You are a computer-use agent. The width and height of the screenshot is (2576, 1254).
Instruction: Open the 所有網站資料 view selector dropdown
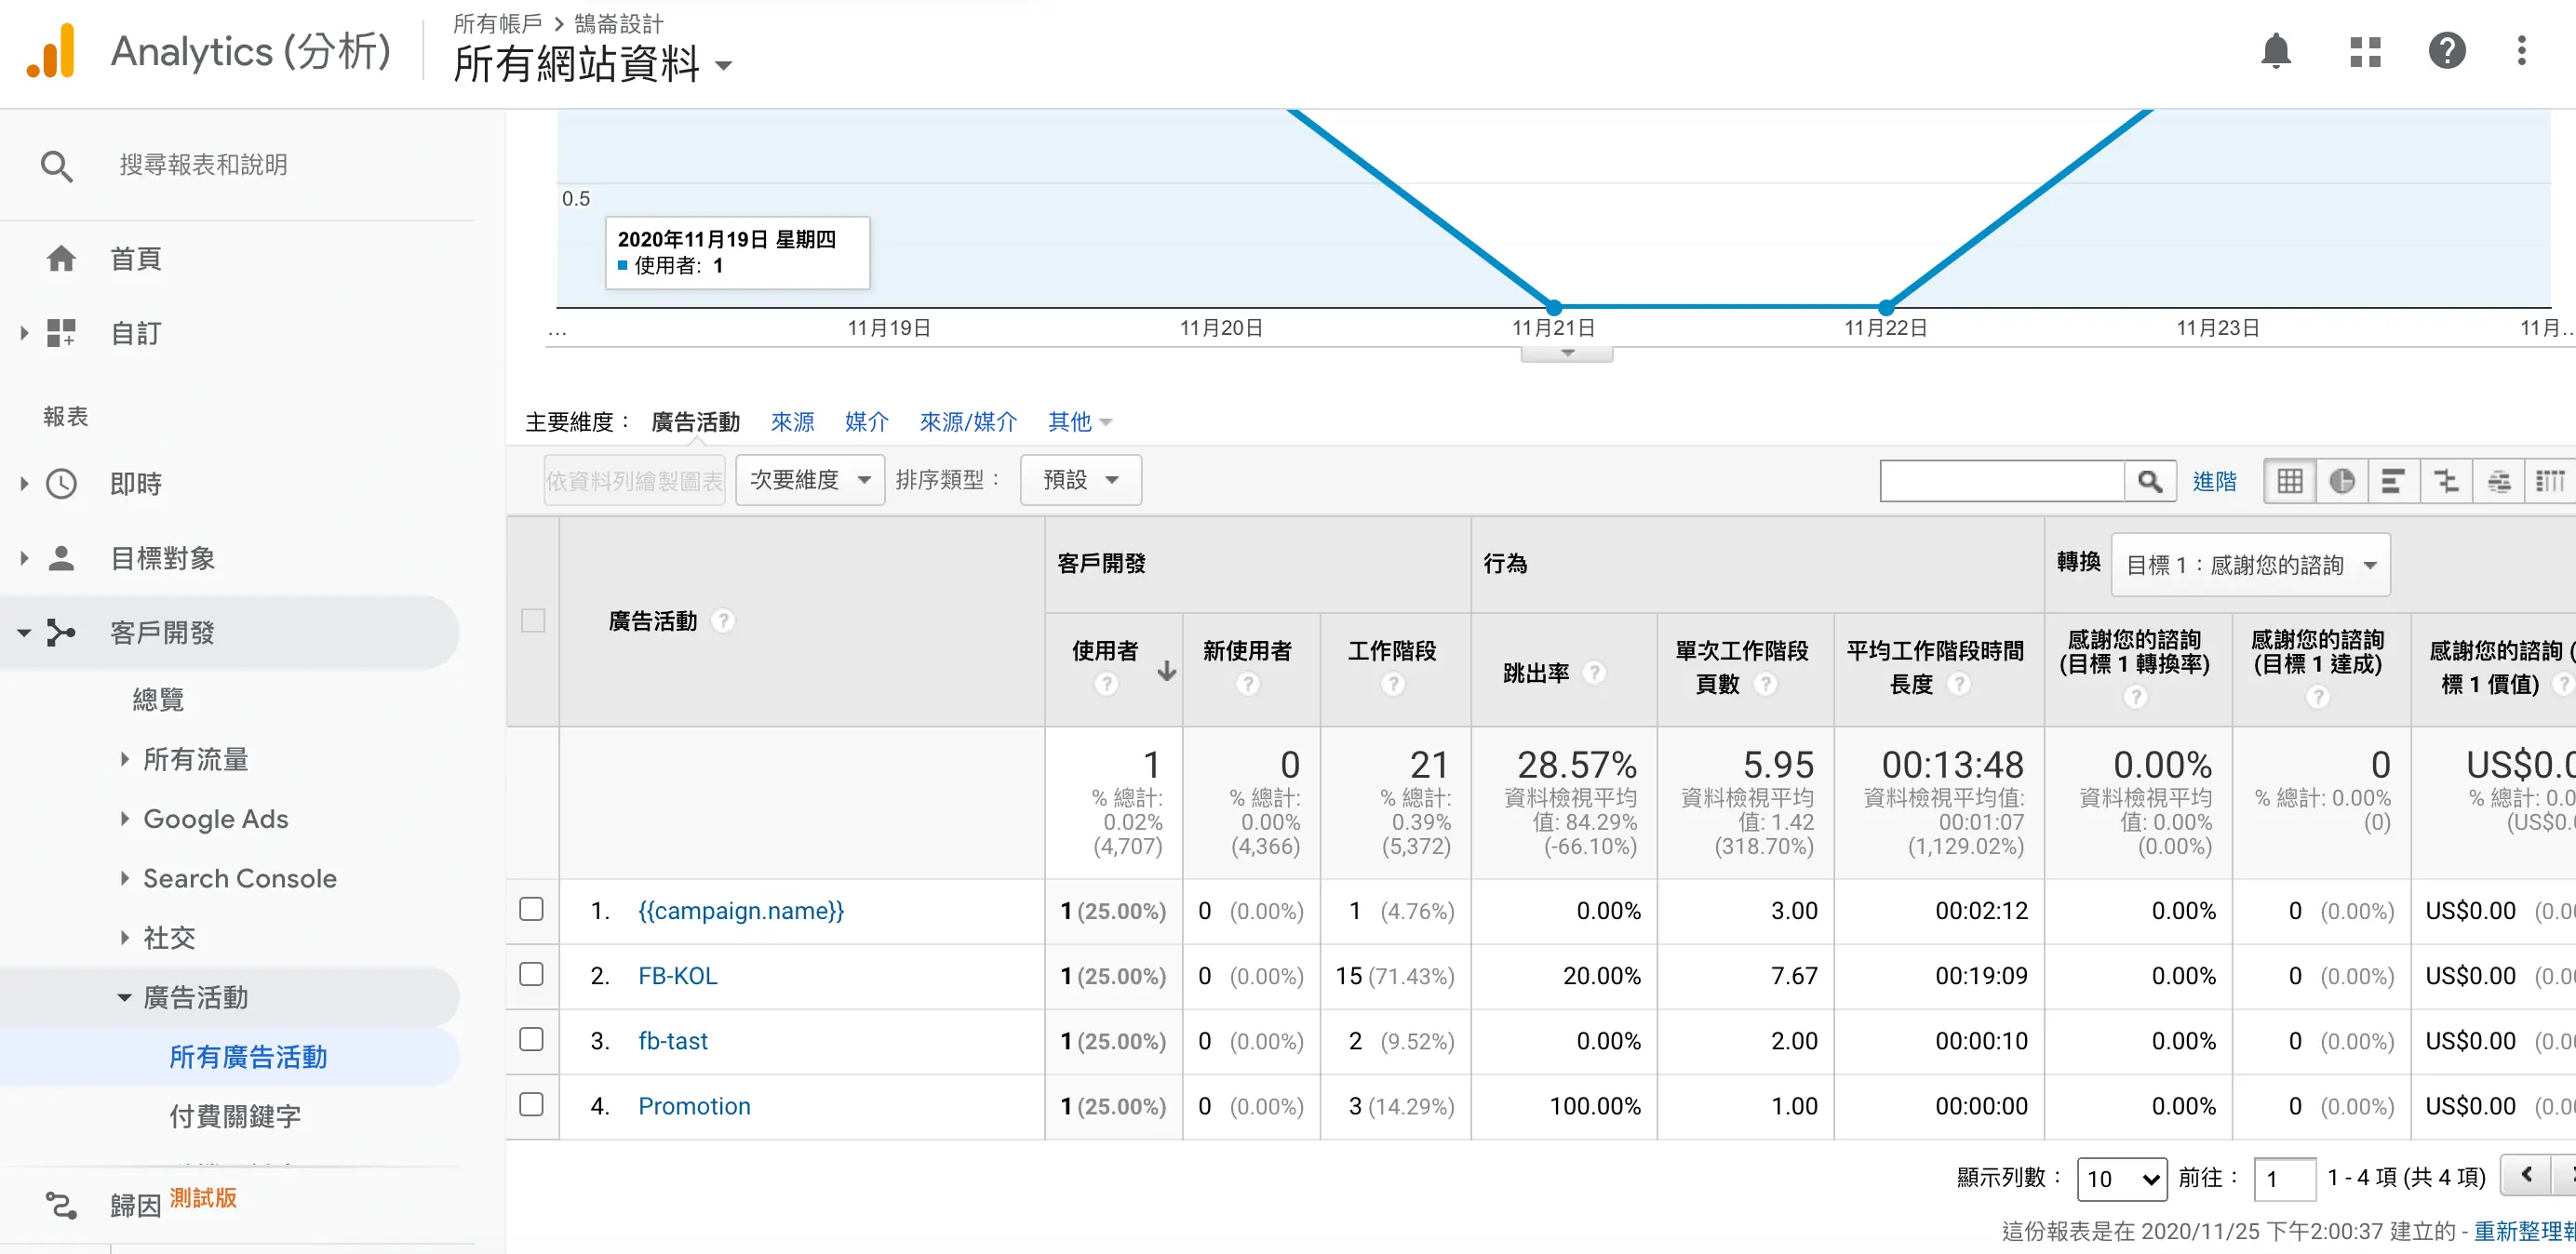click(x=593, y=65)
